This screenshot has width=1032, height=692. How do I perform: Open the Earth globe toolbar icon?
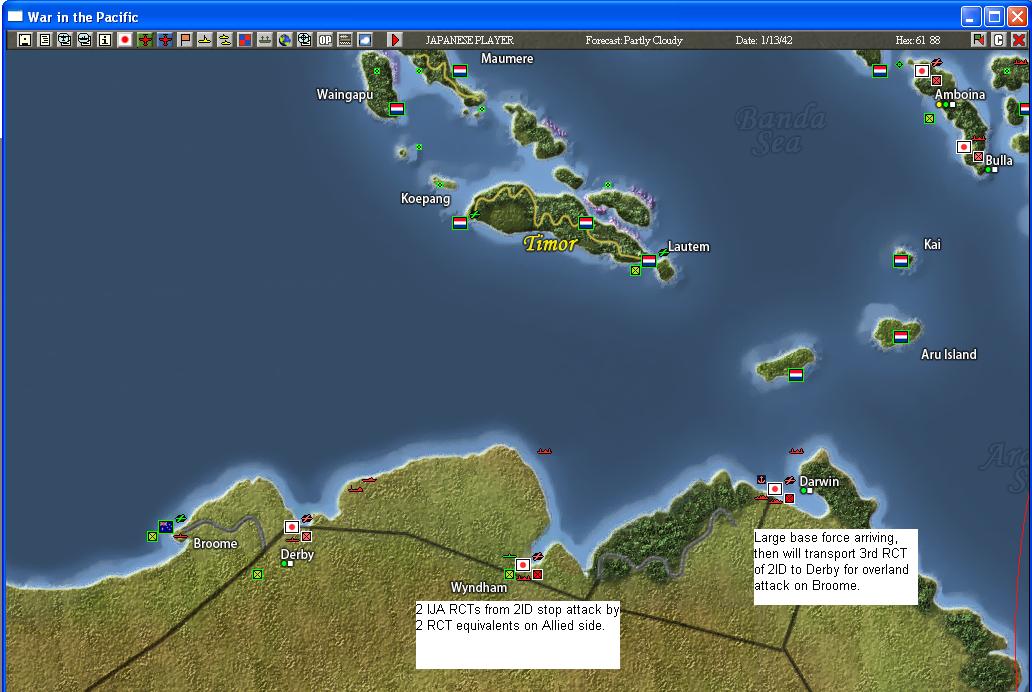coord(285,40)
